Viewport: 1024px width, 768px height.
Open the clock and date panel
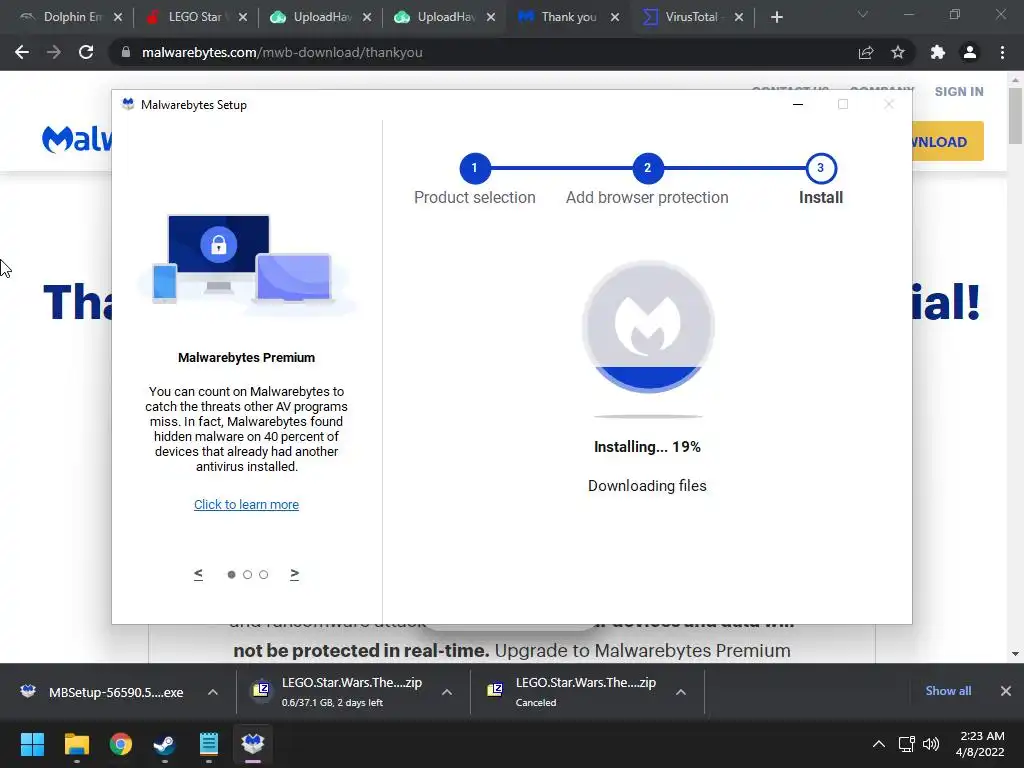[x=980, y=744]
